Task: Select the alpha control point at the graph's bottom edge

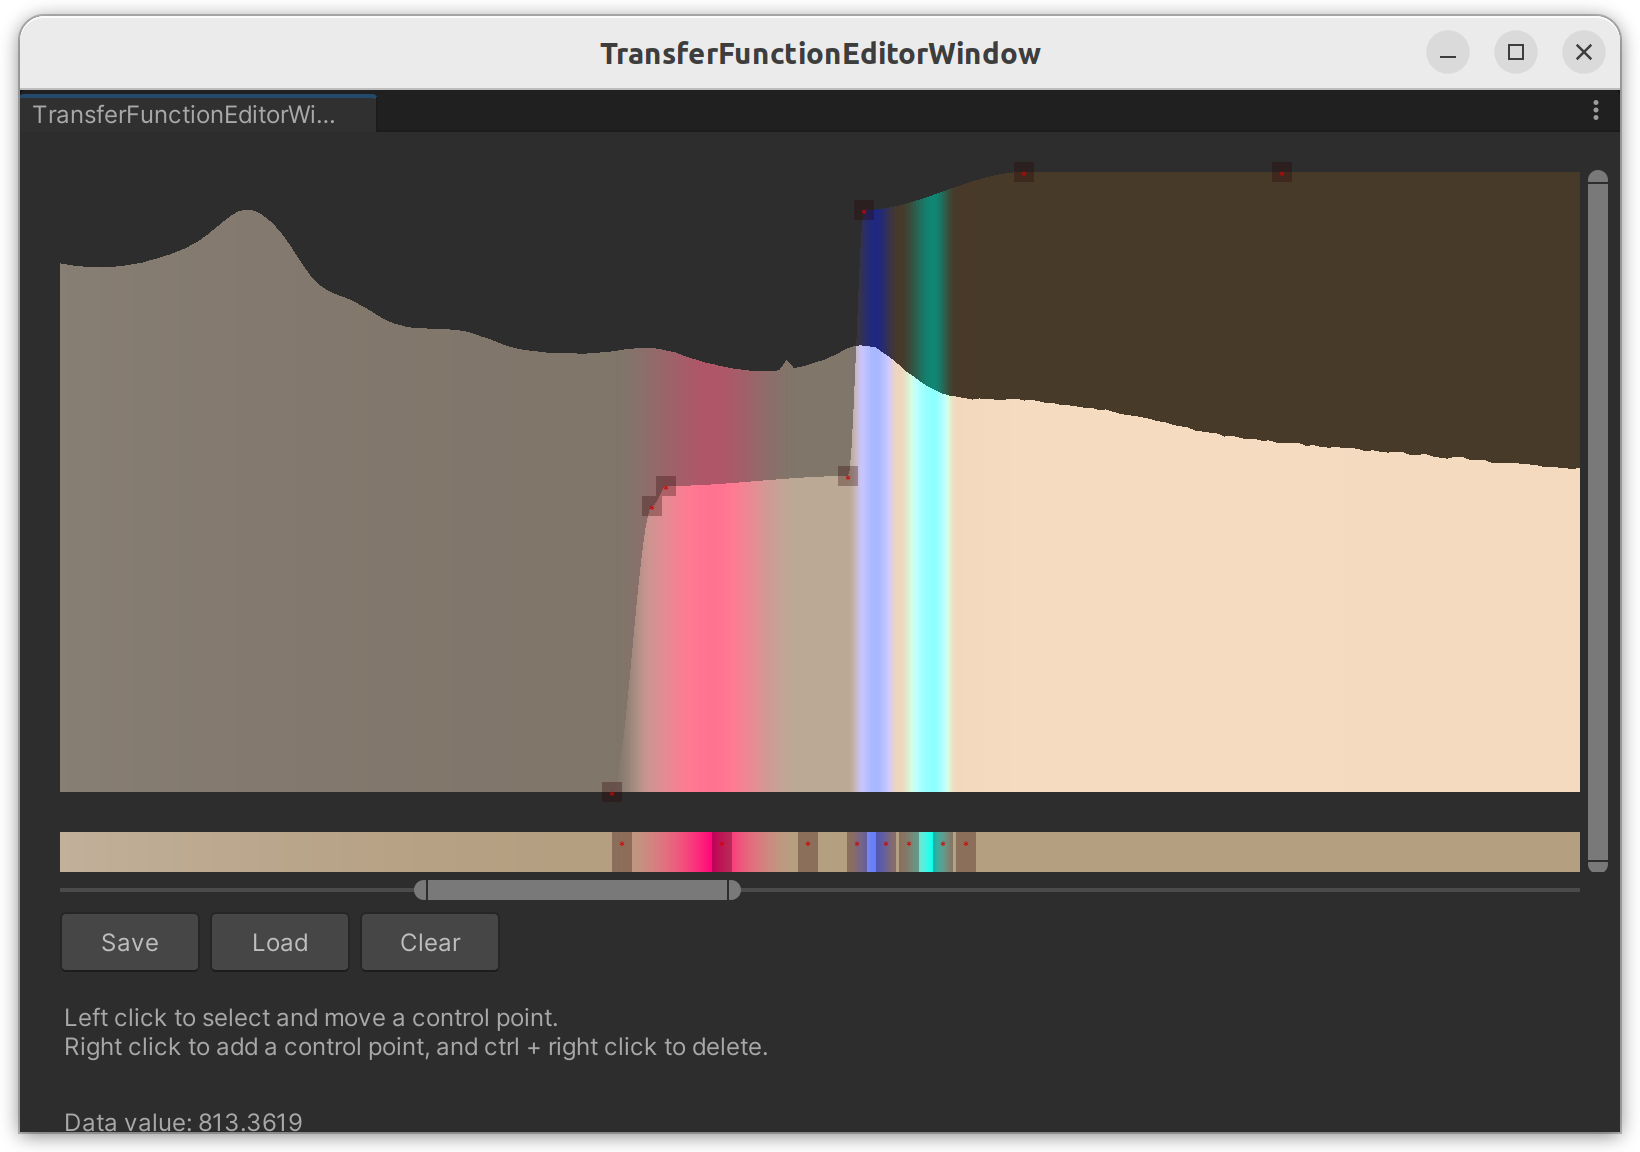Action: [612, 793]
